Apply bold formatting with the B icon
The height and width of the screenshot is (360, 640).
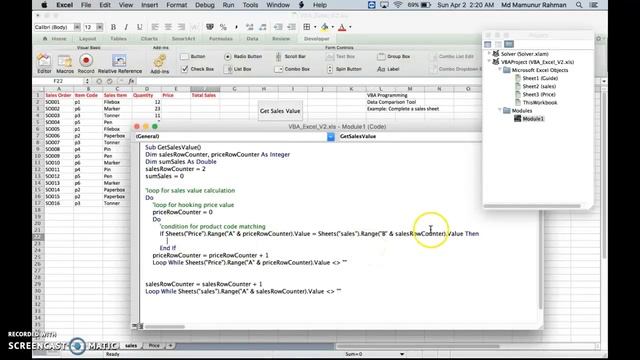(113, 27)
